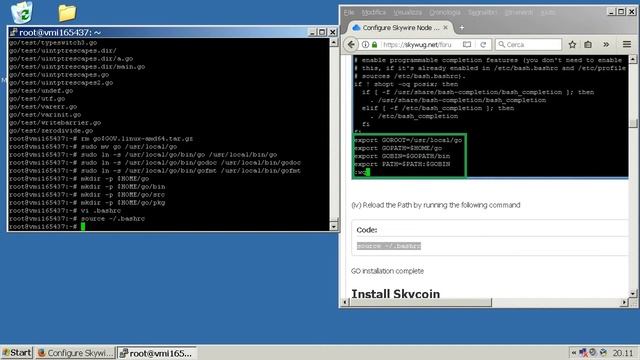View the green padlock connection details
640x360 pixels.
pyautogui.click(x=374, y=44)
